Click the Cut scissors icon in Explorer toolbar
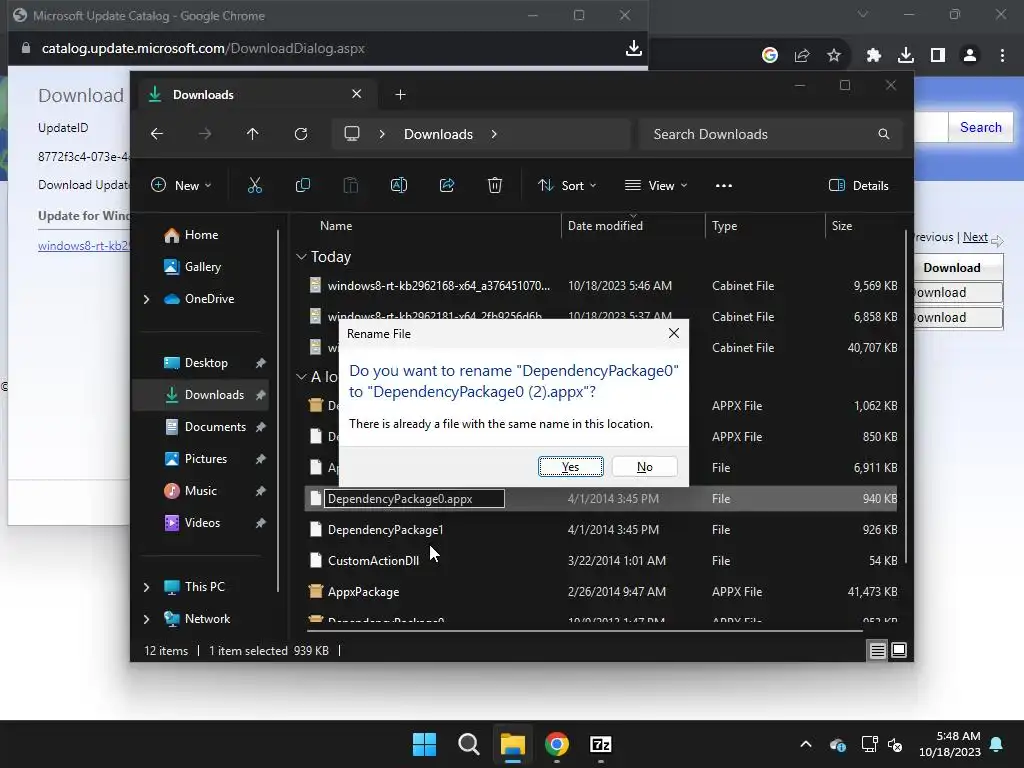This screenshot has width=1024, height=768. click(x=255, y=185)
